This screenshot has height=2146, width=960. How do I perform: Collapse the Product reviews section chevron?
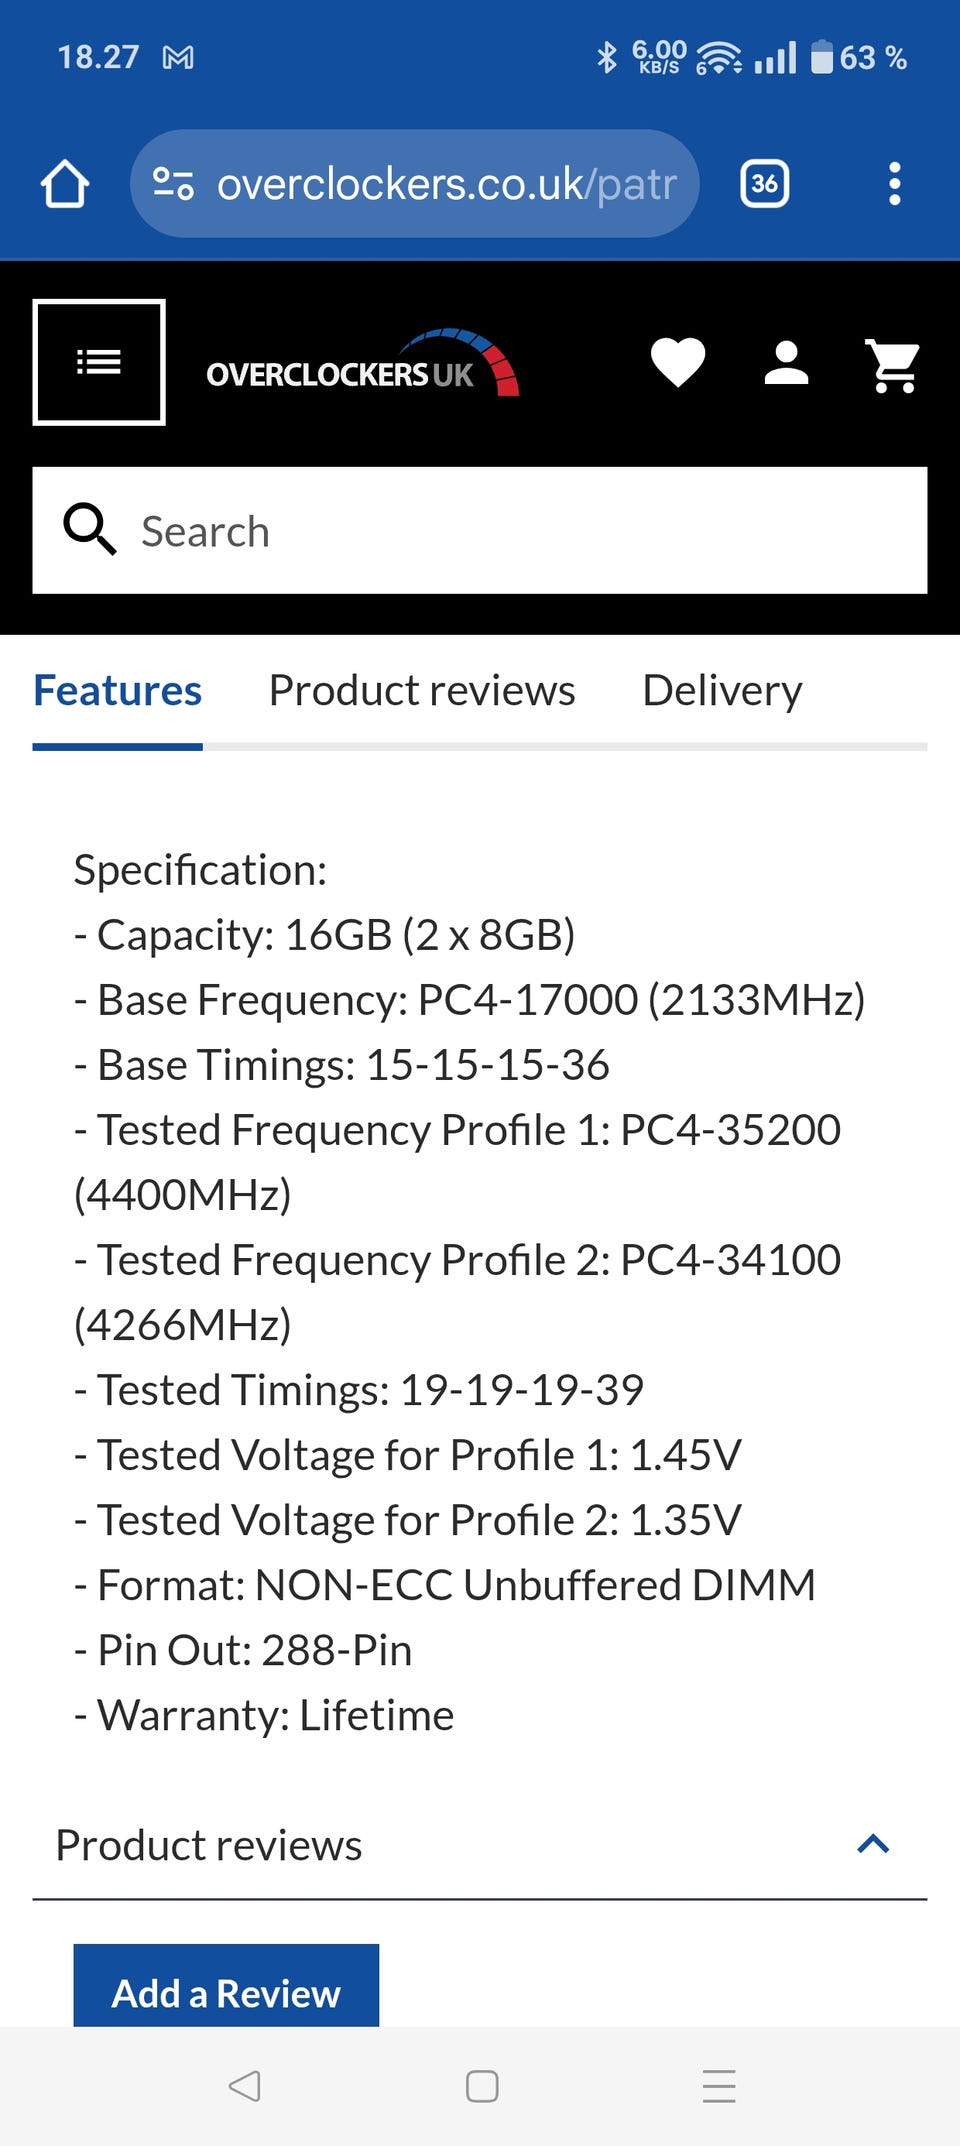pos(873,1844)
